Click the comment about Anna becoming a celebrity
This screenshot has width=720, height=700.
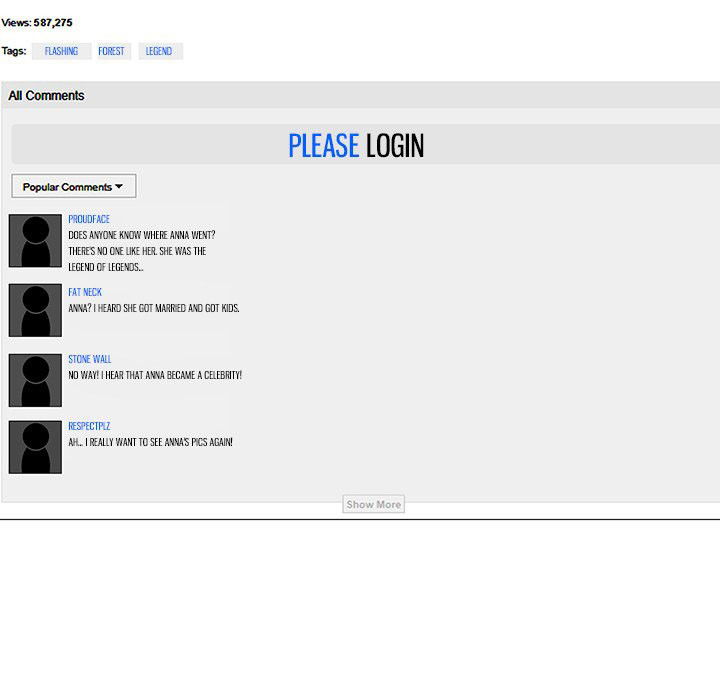(155, 375)
